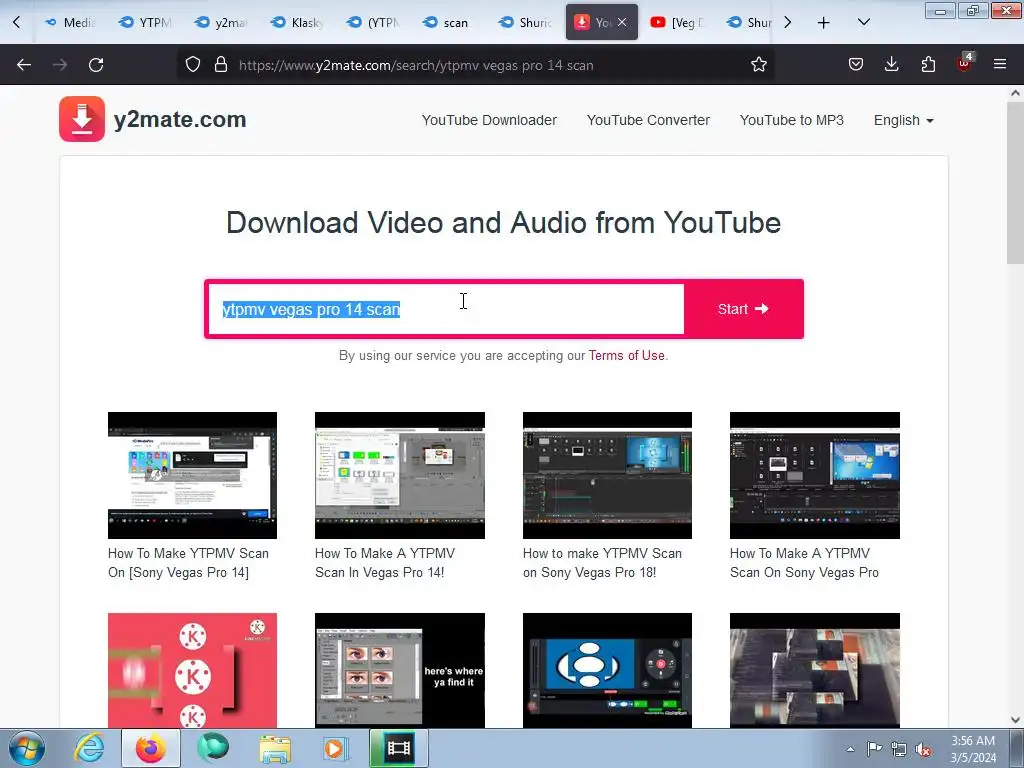Show Firefox downloads panel
This screenshot has height=768, width=1024.
(891, 65)
